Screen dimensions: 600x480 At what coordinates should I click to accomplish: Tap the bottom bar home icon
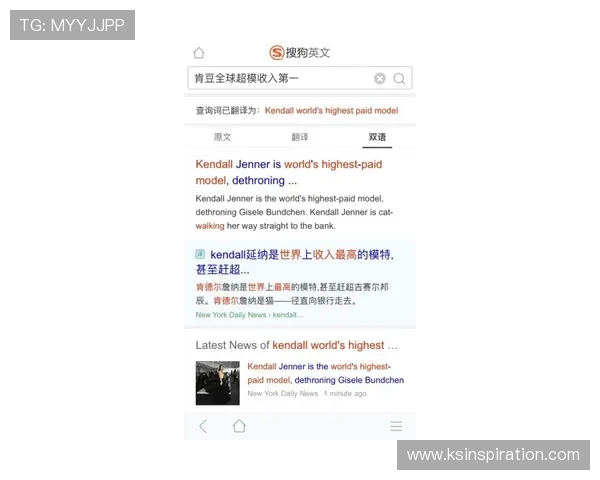239,426
